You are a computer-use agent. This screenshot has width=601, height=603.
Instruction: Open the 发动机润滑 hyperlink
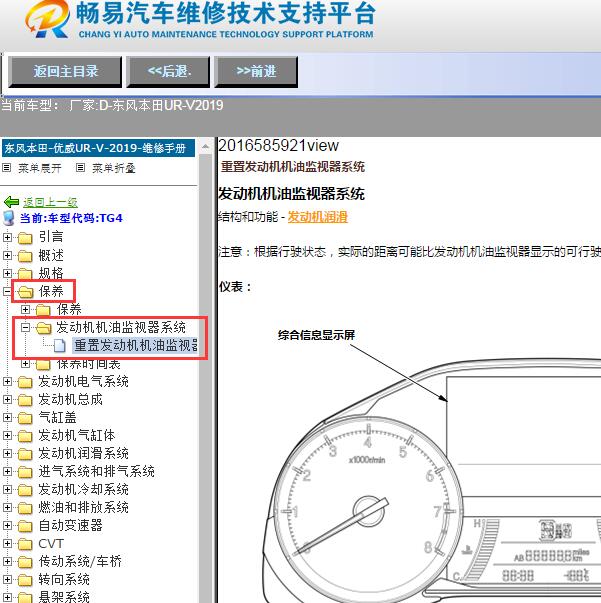[317, 217]
